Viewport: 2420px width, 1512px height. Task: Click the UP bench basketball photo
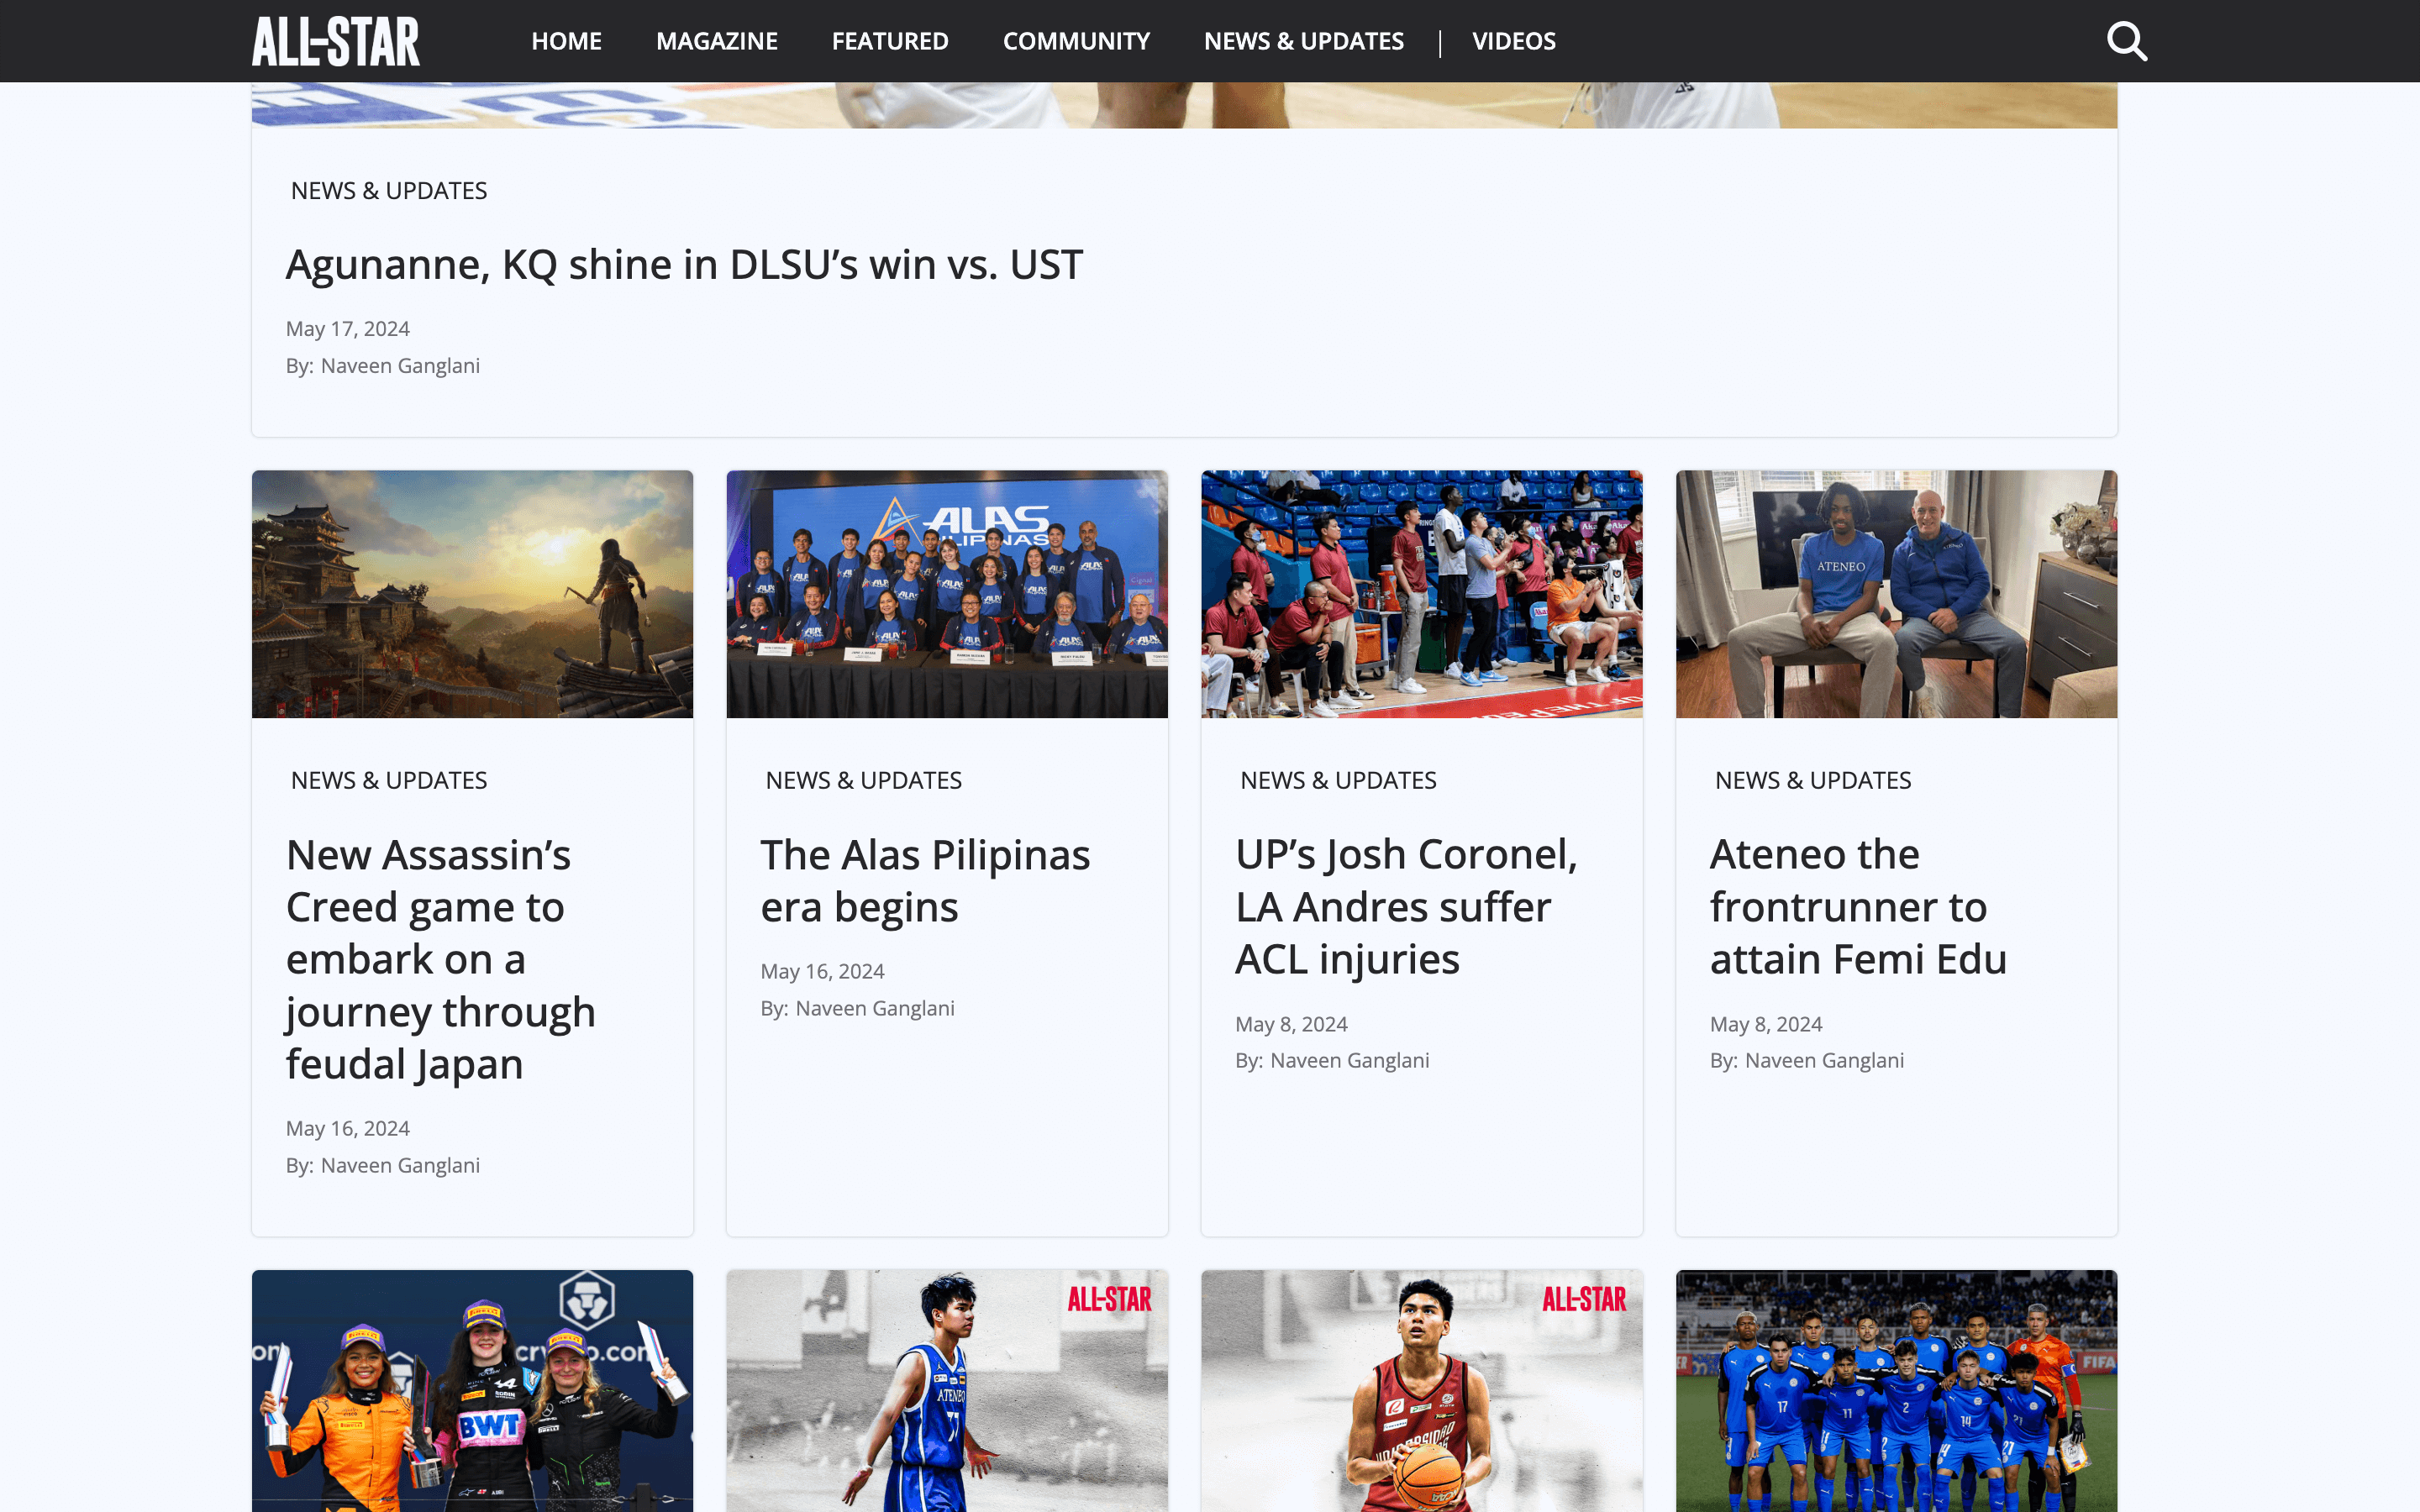(1422, 594)
